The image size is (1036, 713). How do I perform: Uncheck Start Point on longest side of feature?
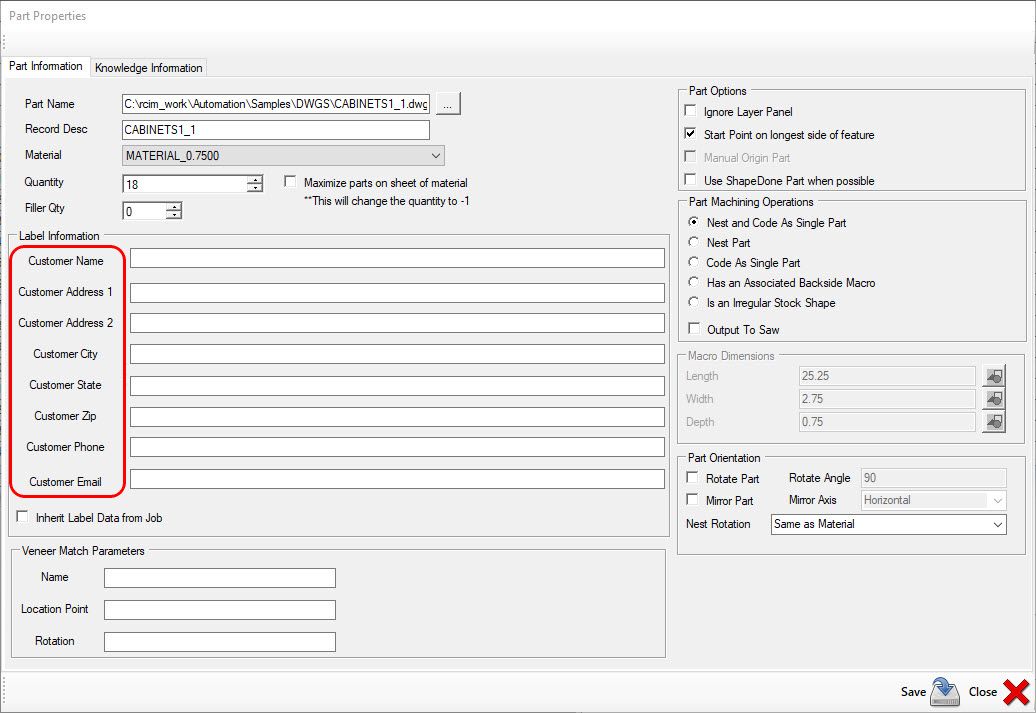point(688,134)
